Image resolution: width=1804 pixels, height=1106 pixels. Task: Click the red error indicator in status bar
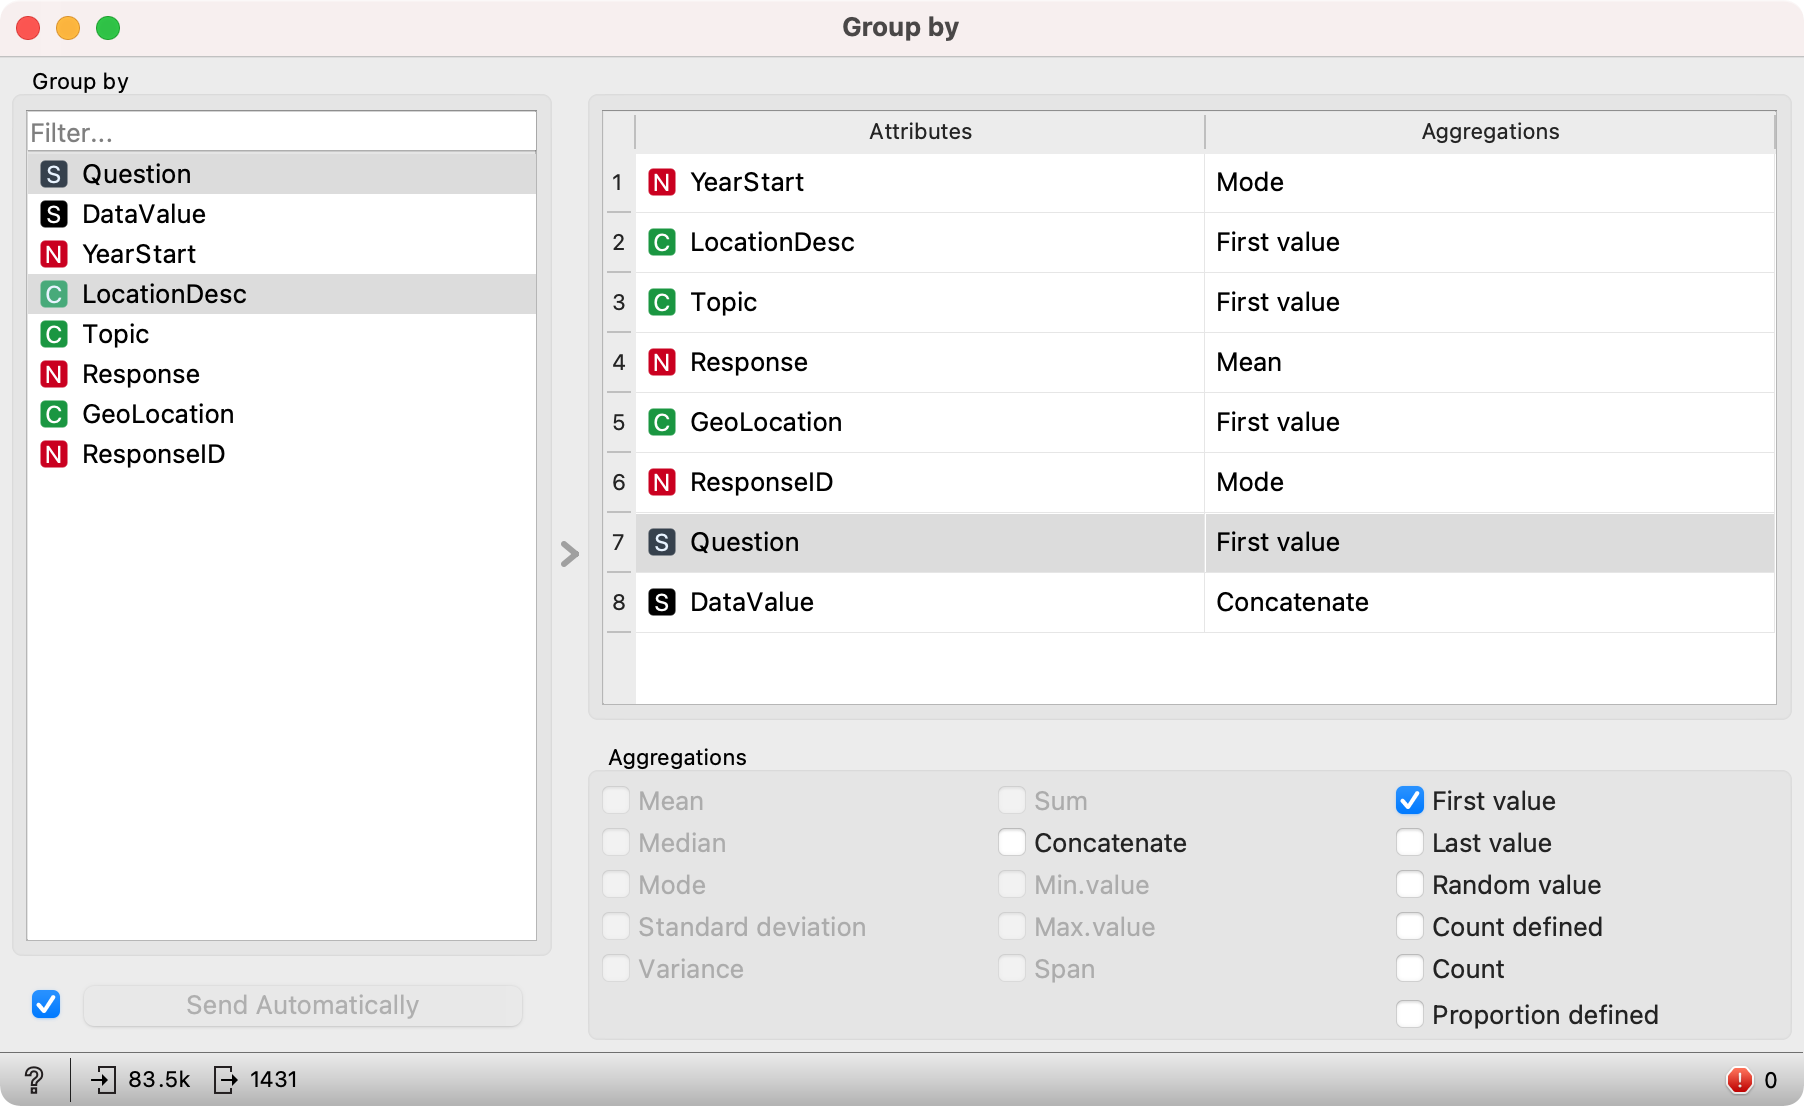coord(1740,1080)
